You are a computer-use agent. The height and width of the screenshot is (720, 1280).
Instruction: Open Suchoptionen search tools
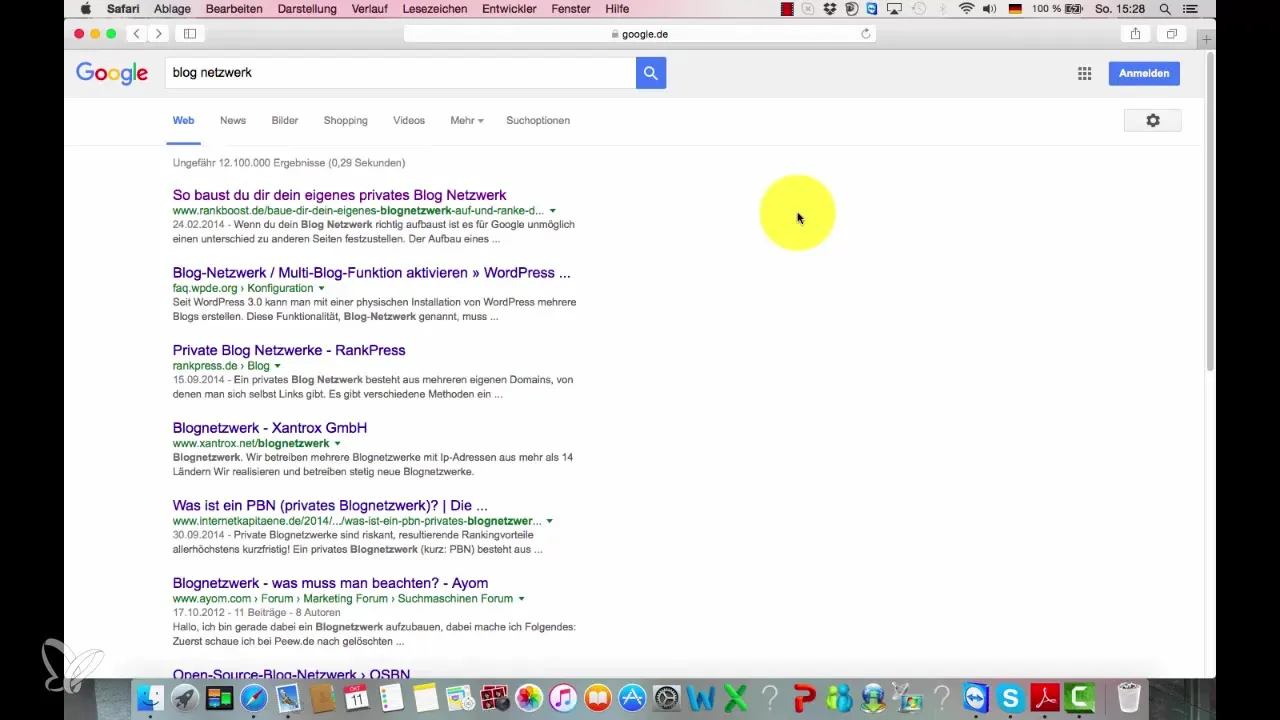(x=538, y=120)
